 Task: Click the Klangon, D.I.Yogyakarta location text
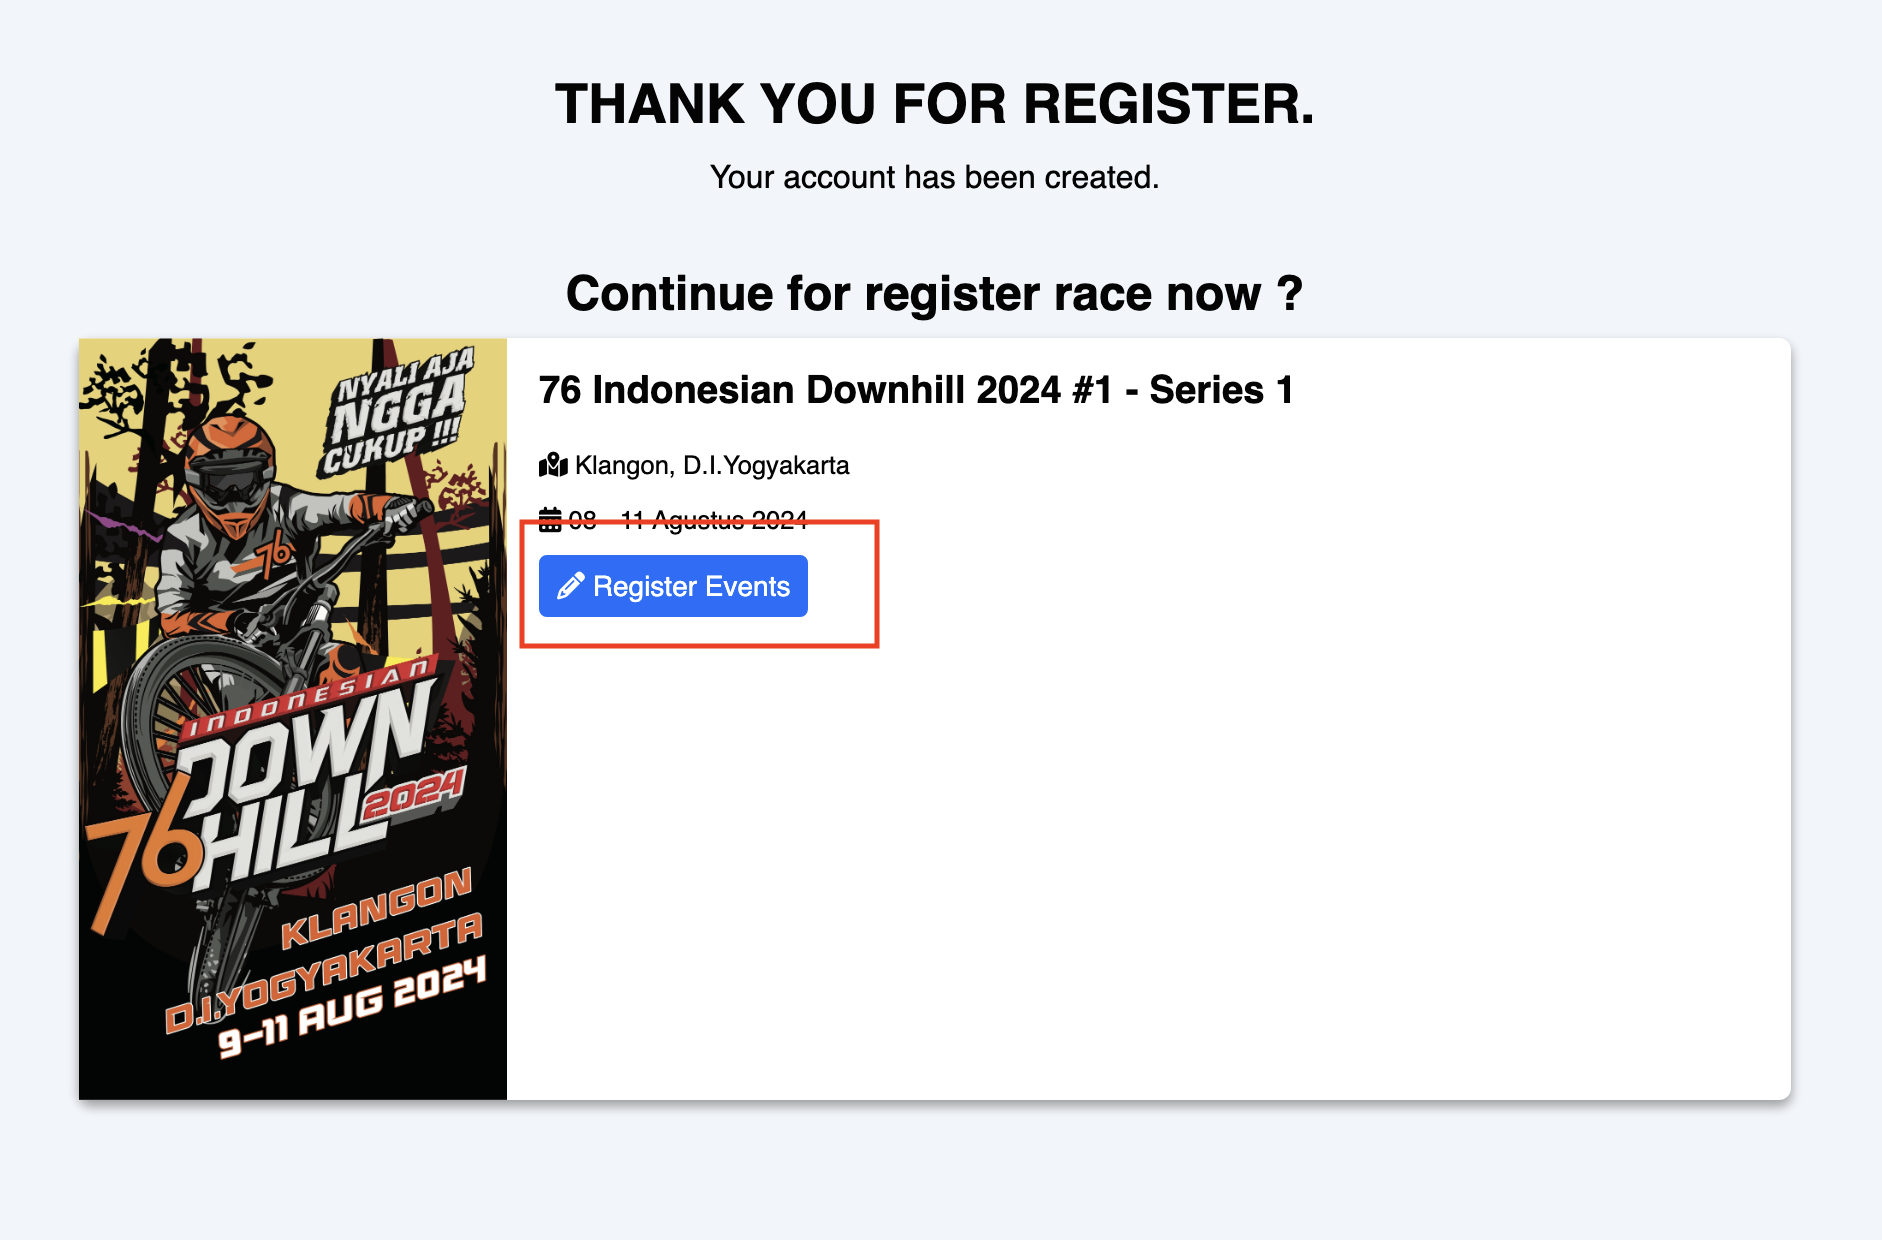click(712, 465)
